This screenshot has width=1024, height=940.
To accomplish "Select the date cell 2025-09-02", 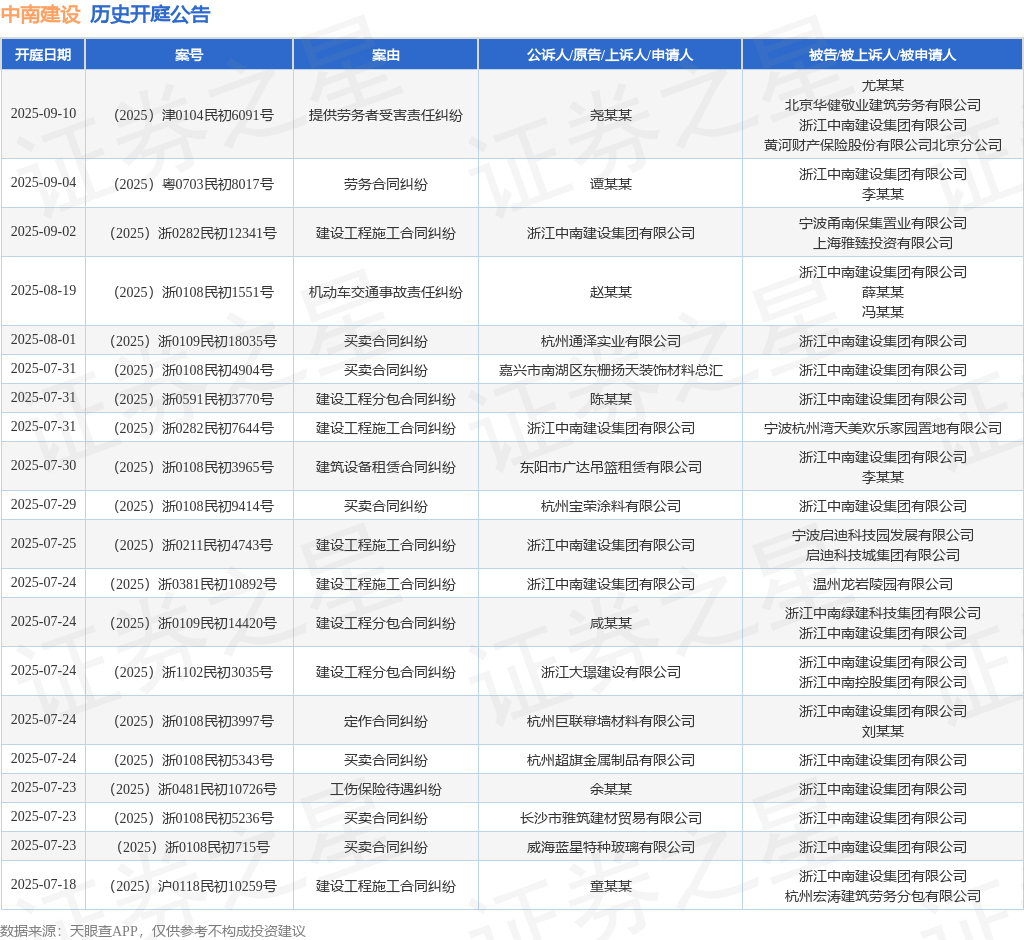I will (x=43, y=232).
